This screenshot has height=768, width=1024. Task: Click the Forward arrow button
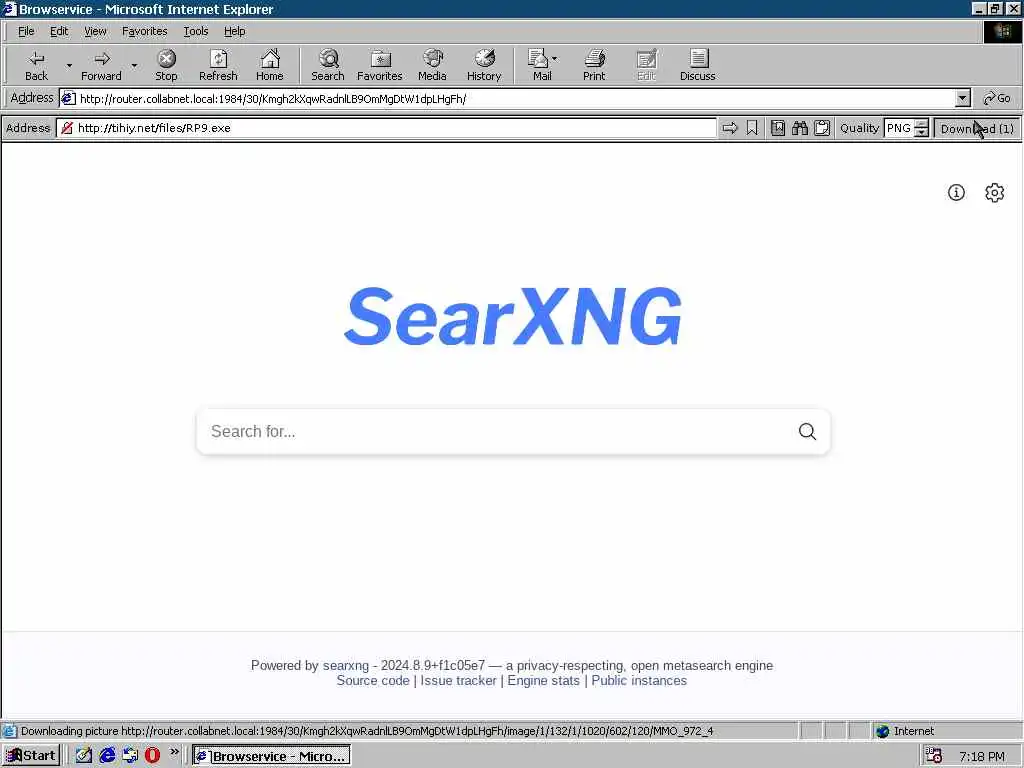101,65
